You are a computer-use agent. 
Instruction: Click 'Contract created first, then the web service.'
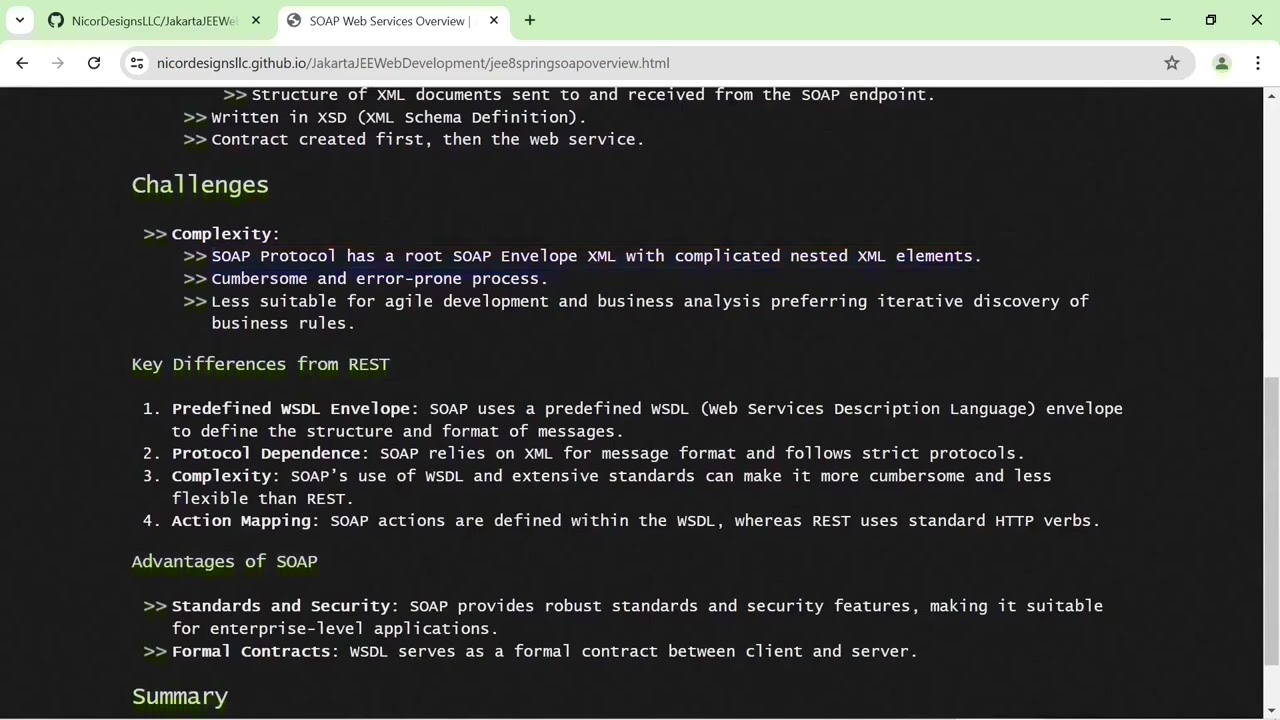point(428,139)
